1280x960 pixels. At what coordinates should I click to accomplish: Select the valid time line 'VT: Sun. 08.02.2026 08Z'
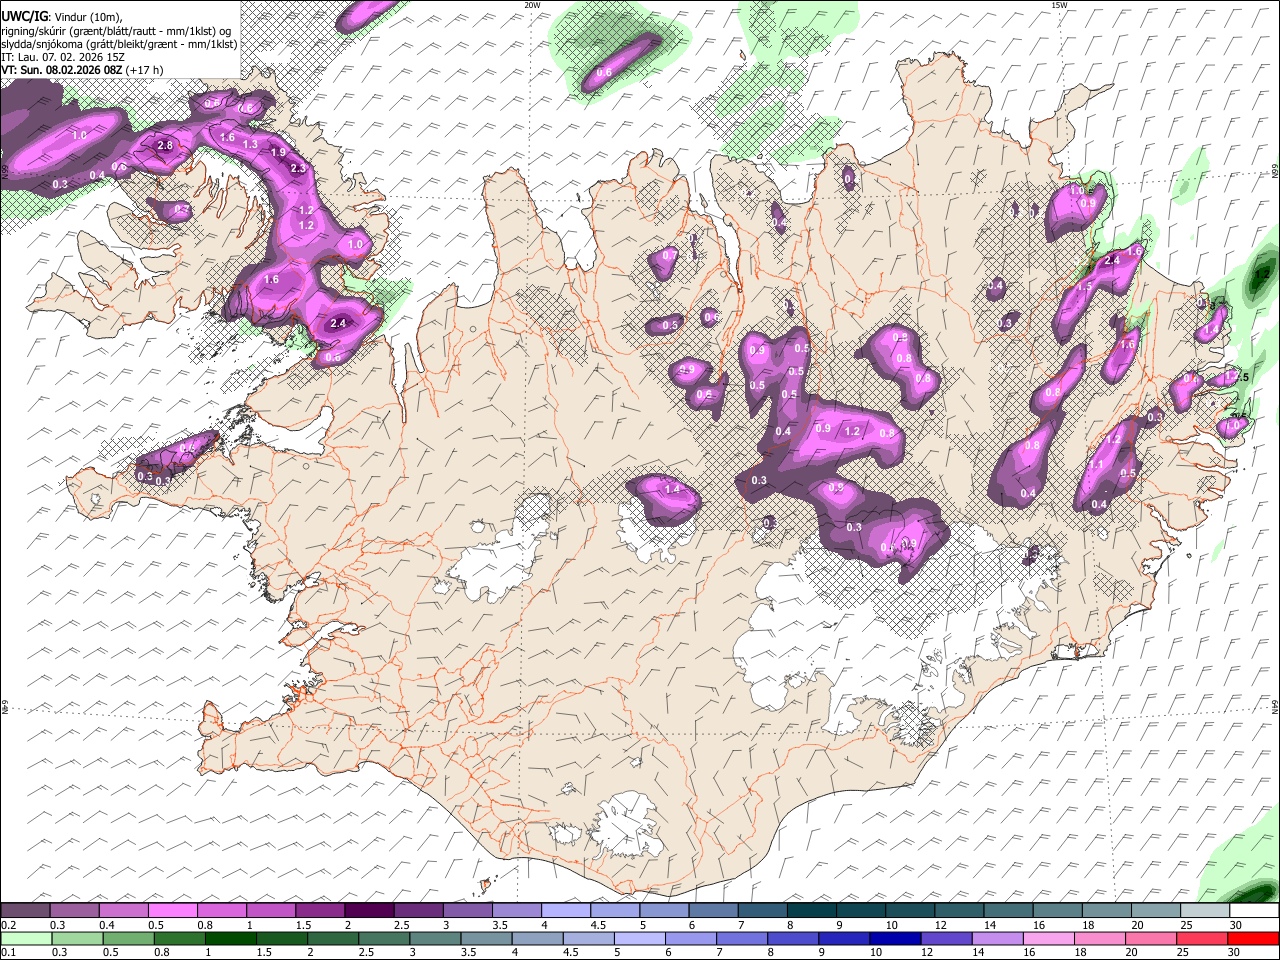(62, 70)
